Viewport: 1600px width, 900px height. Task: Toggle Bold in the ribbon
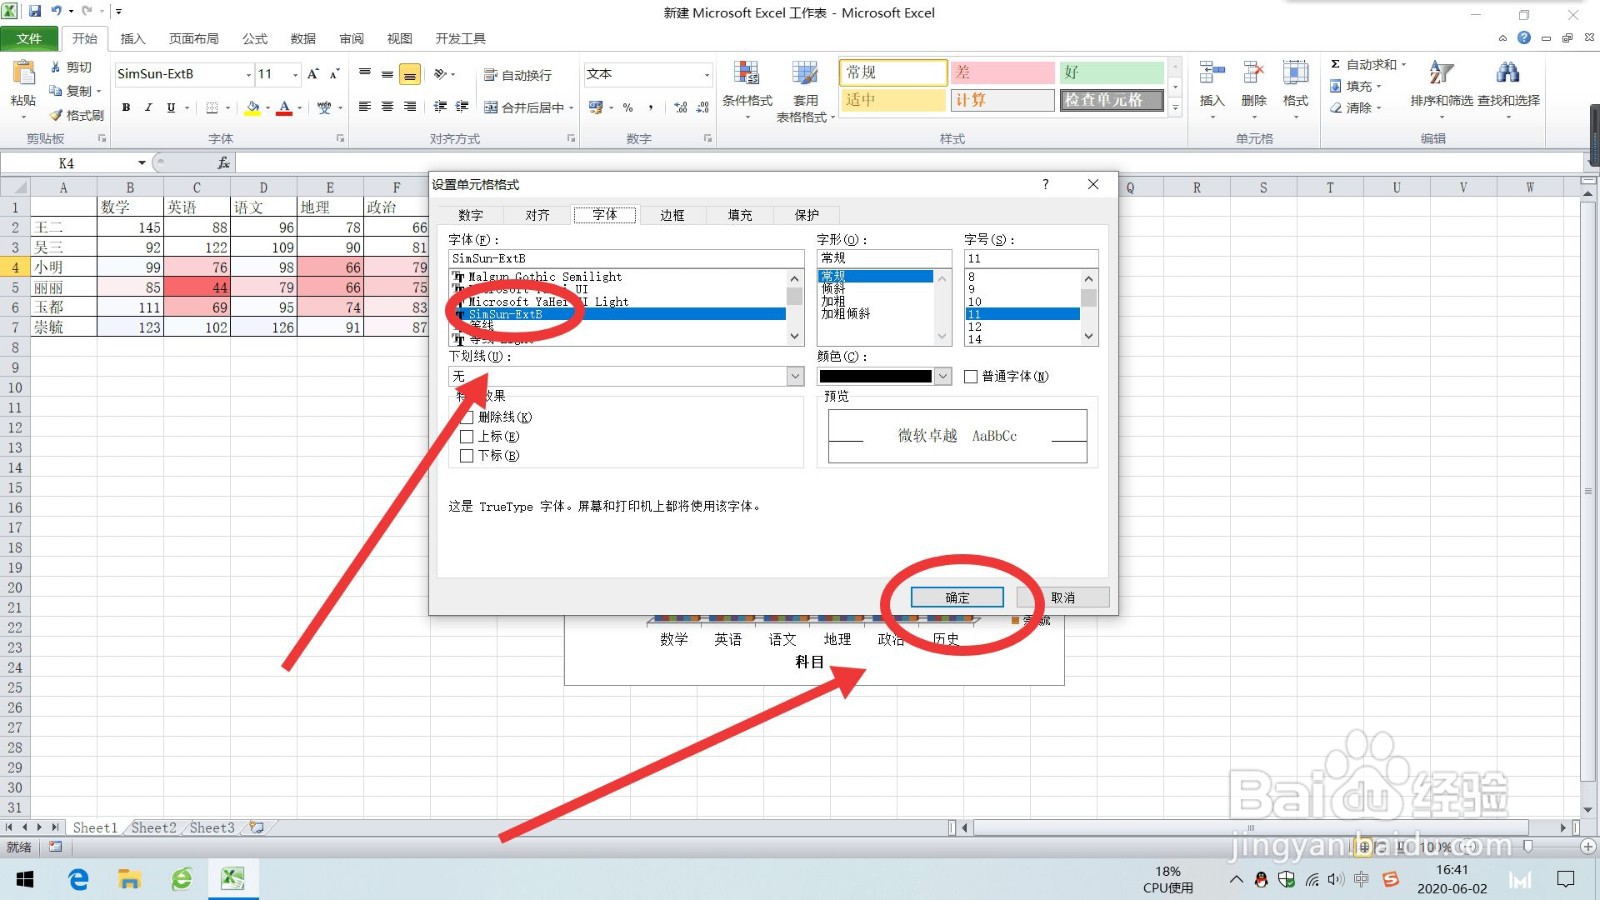(x=126, y=107)
